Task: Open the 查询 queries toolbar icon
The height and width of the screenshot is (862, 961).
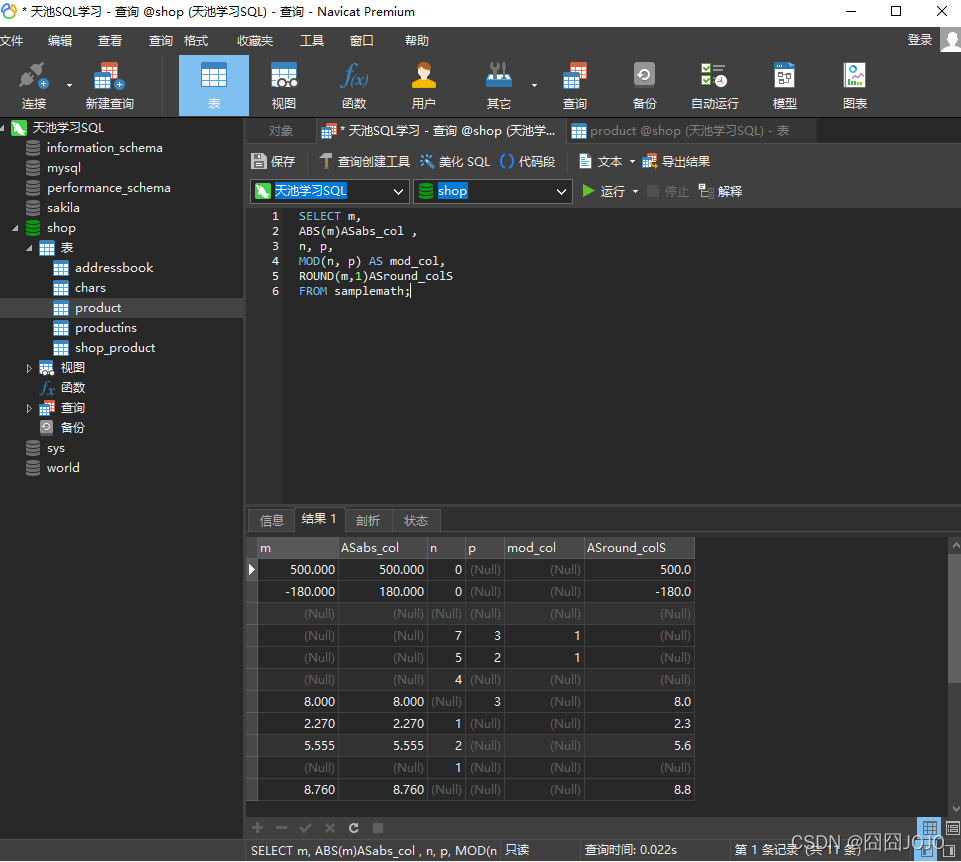Action: (x=575, y=85)
